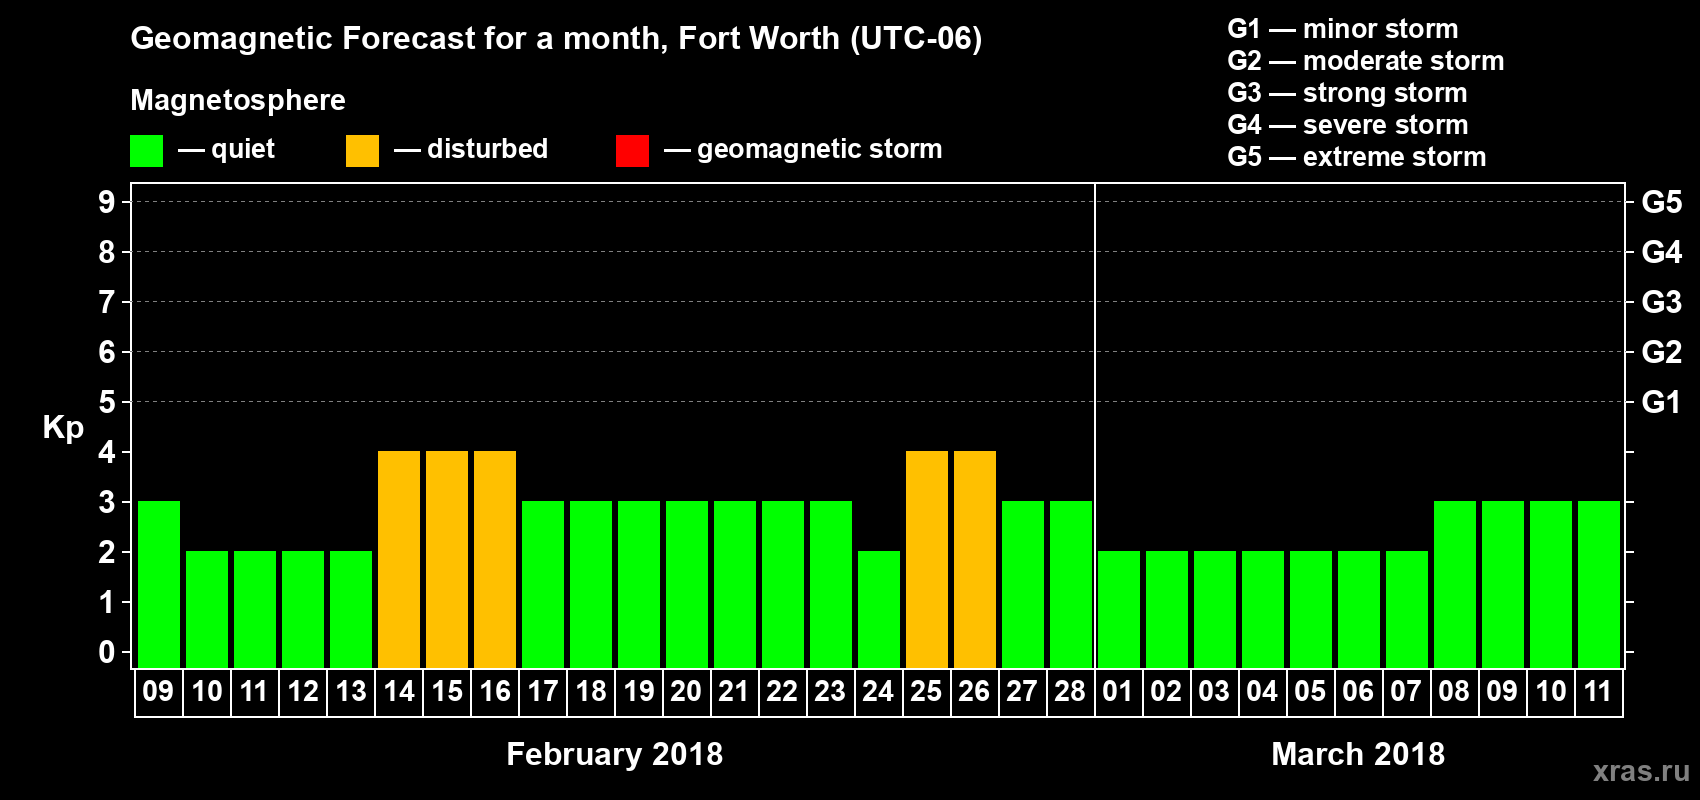Image resolution: width=1700 pixels, height=800 pixels.
Task: Click the February 25 disturbed bar
Action: 927,559
